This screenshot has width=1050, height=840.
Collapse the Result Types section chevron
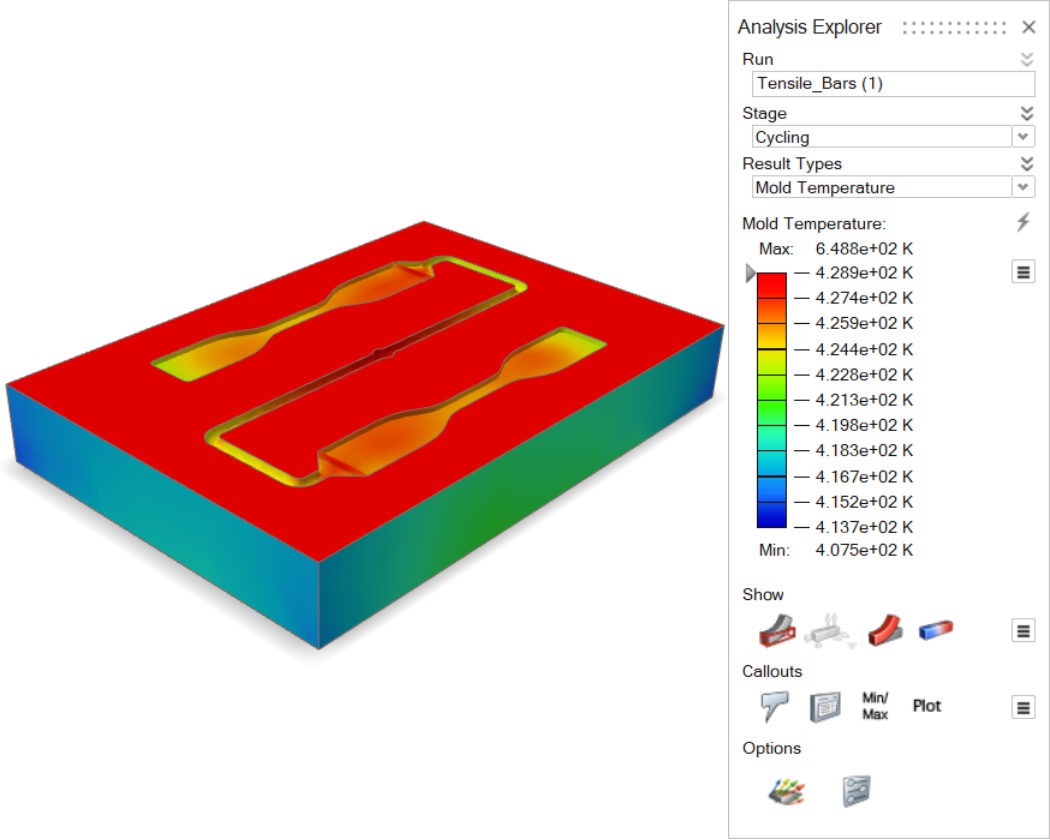[x=1027, y=163]
